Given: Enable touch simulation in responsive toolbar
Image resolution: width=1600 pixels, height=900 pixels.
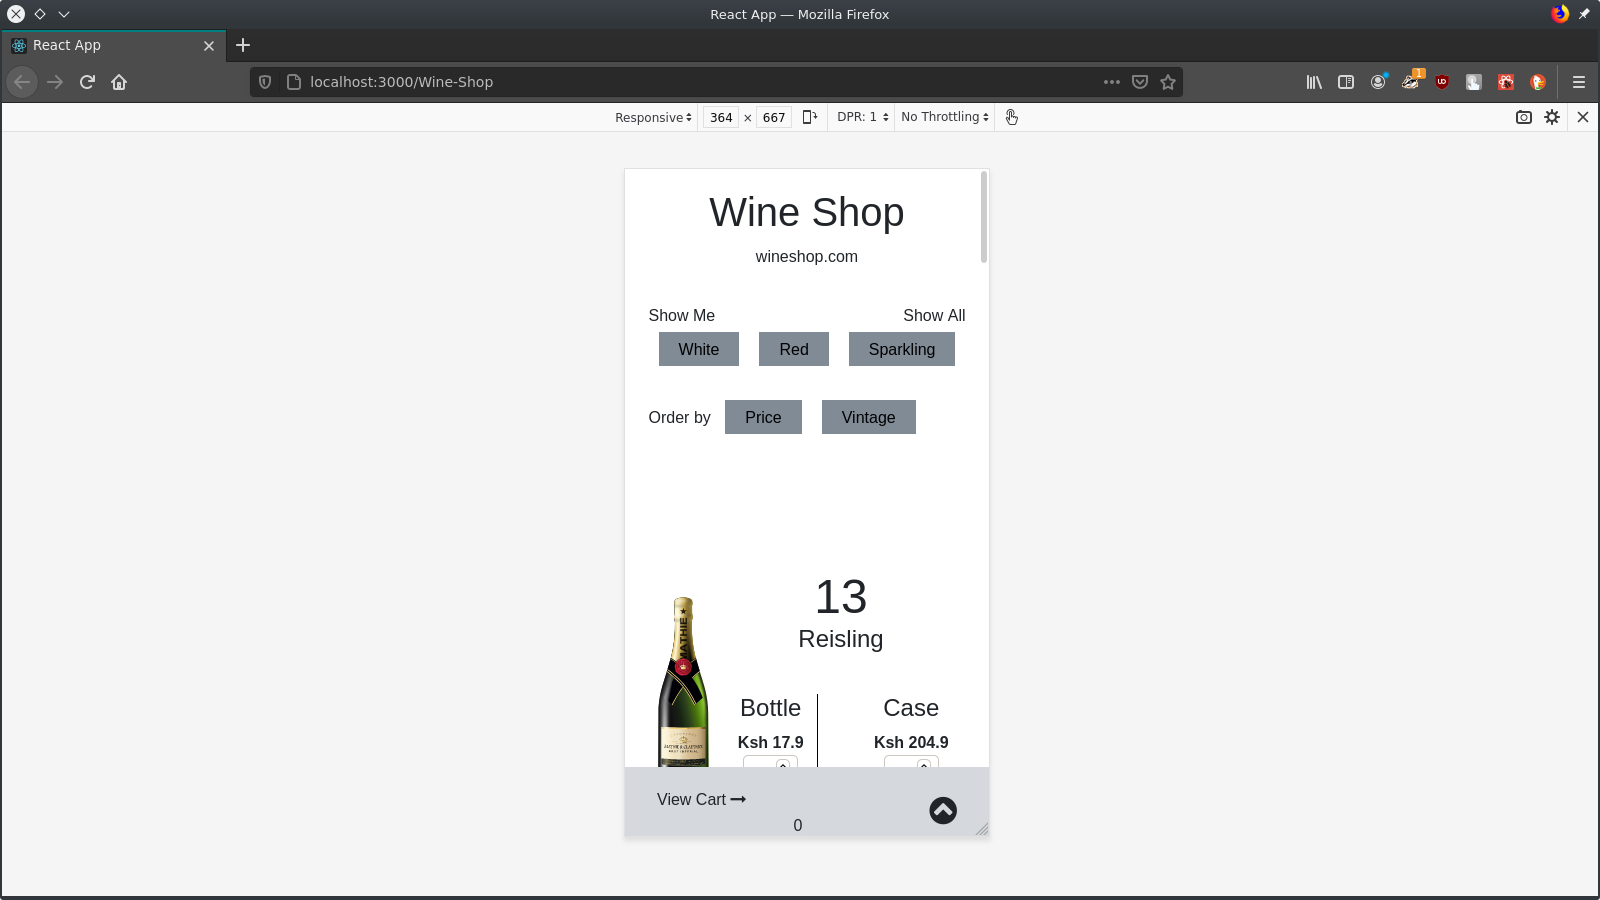Looking at the screenshot, I should [1011, 117].
